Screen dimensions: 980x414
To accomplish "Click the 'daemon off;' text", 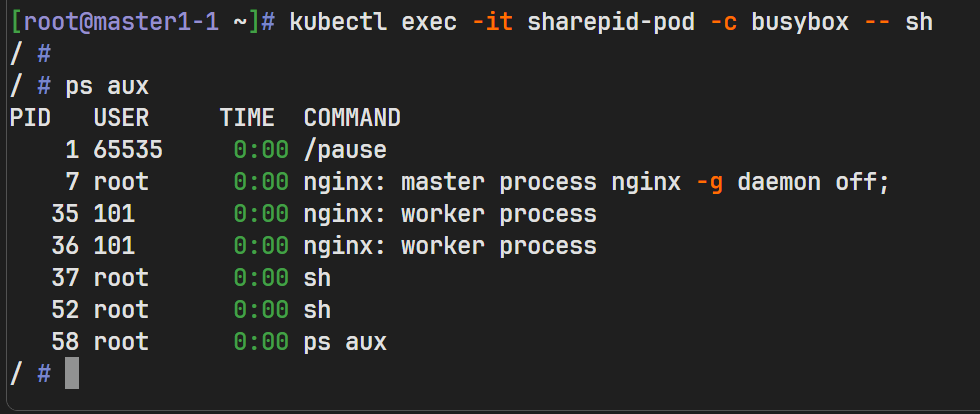I will coord(813,182).
